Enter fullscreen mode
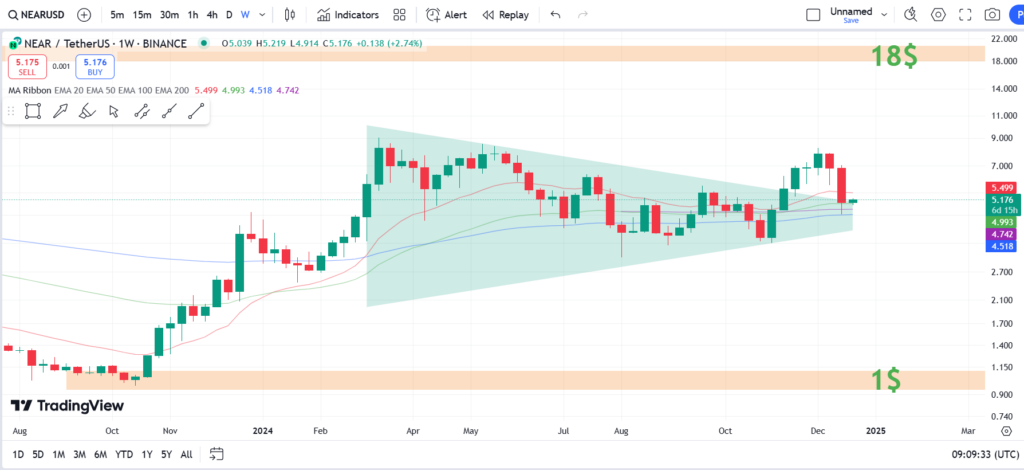Viewport: 1024px width, 470px height. 964,15
